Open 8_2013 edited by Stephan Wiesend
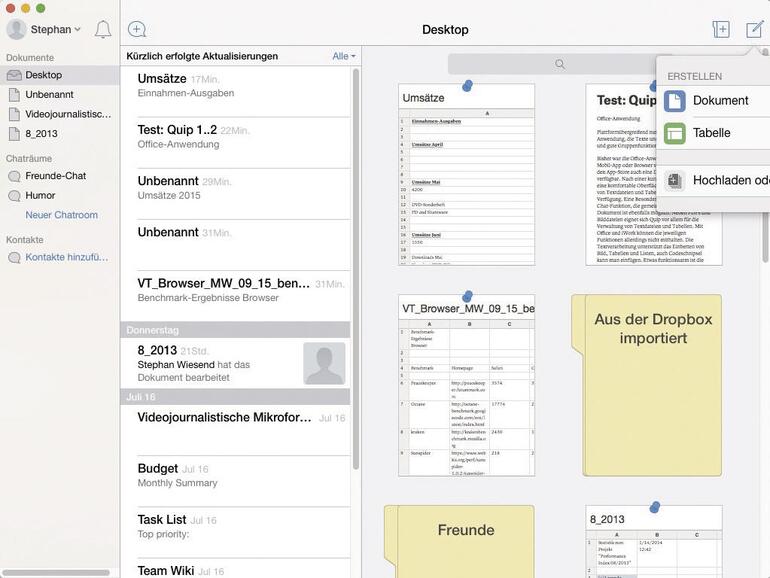 (x=236, y=363)
